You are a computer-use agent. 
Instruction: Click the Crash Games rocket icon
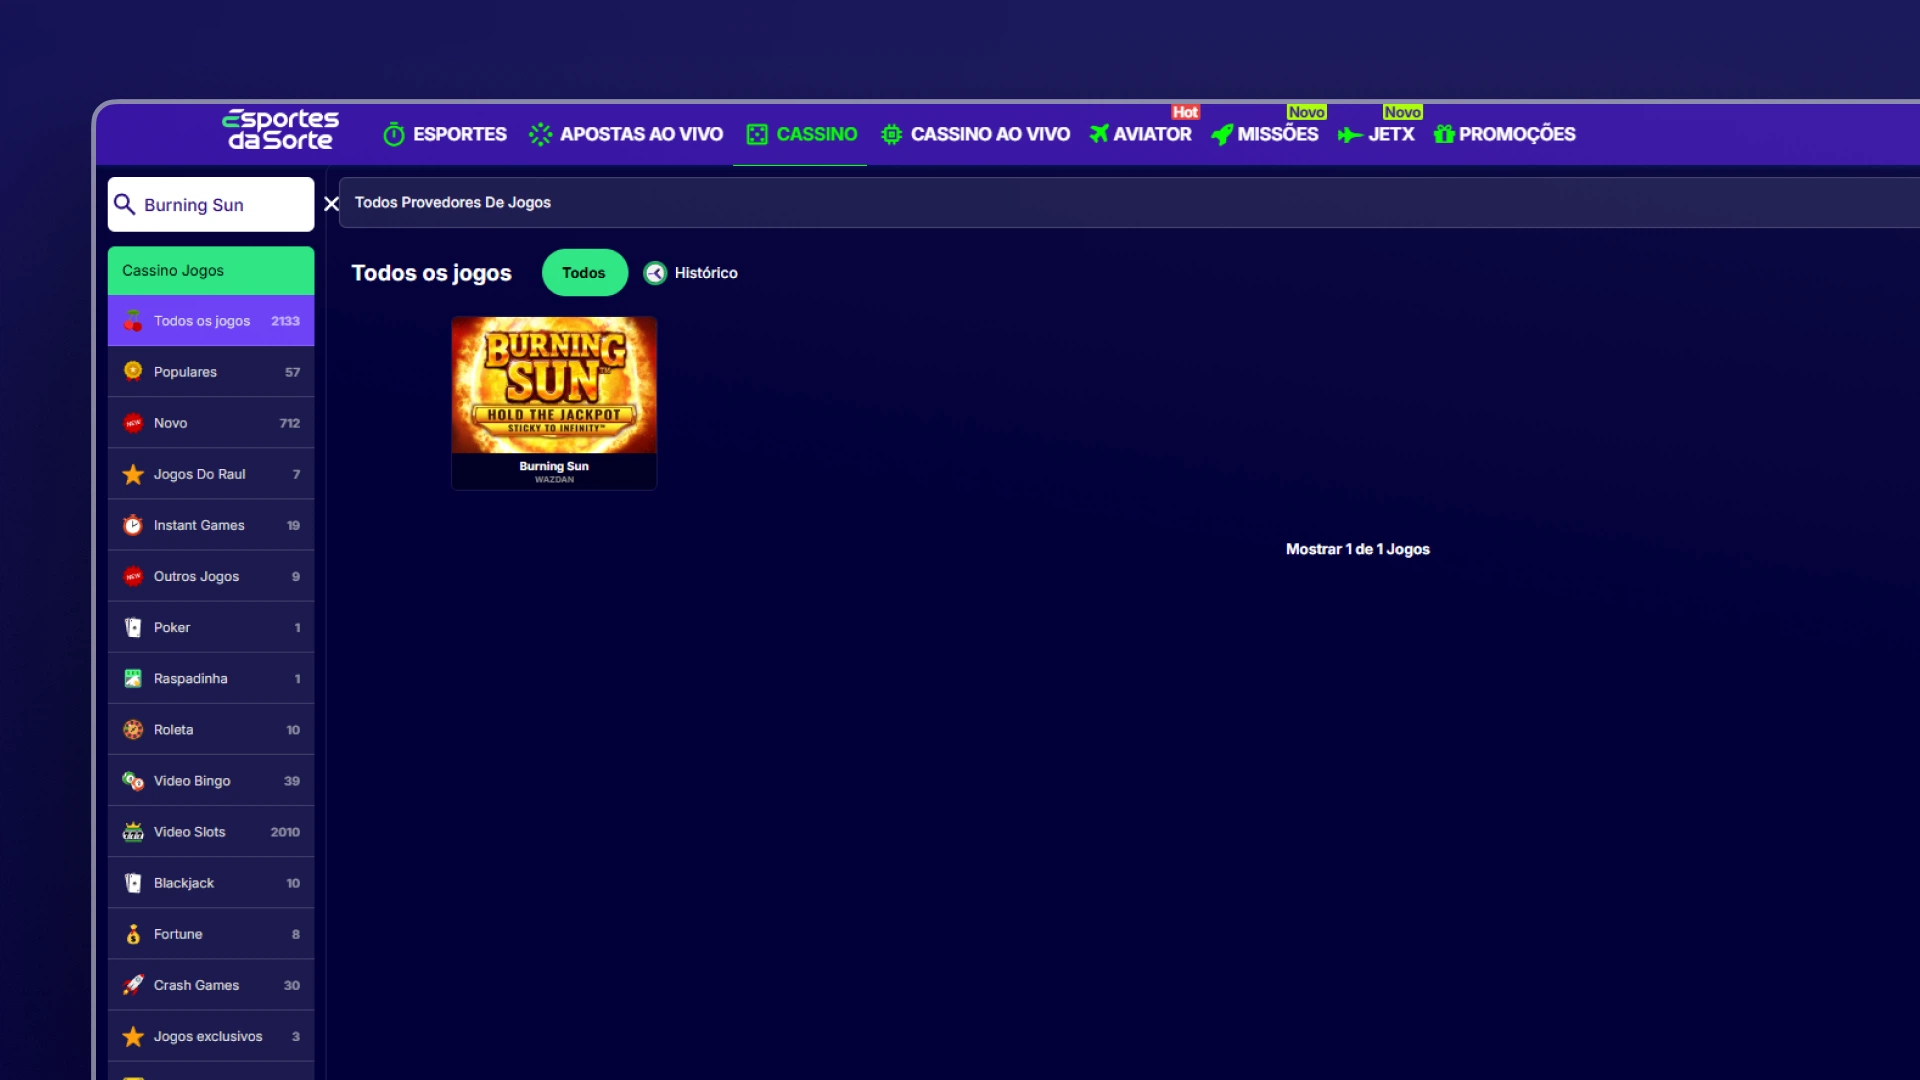(x=133, y=985)
